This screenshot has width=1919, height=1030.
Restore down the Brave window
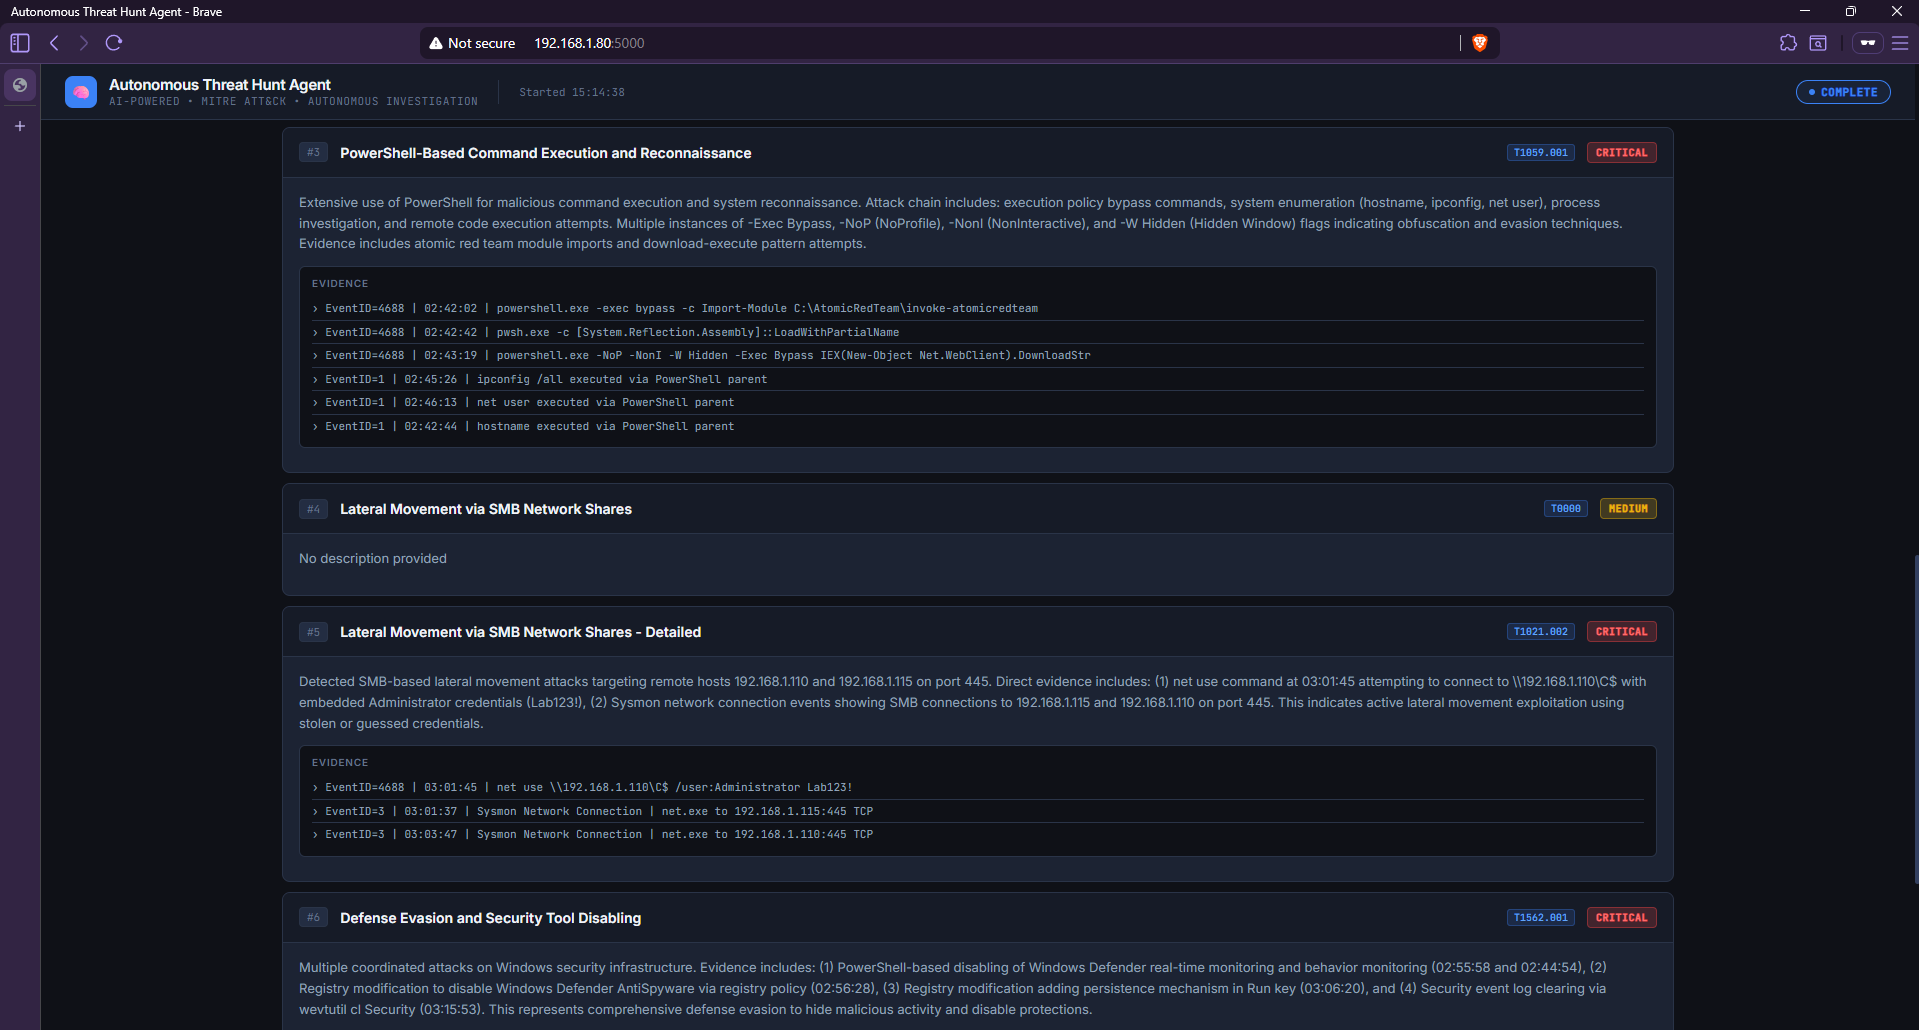(1850, 11)
